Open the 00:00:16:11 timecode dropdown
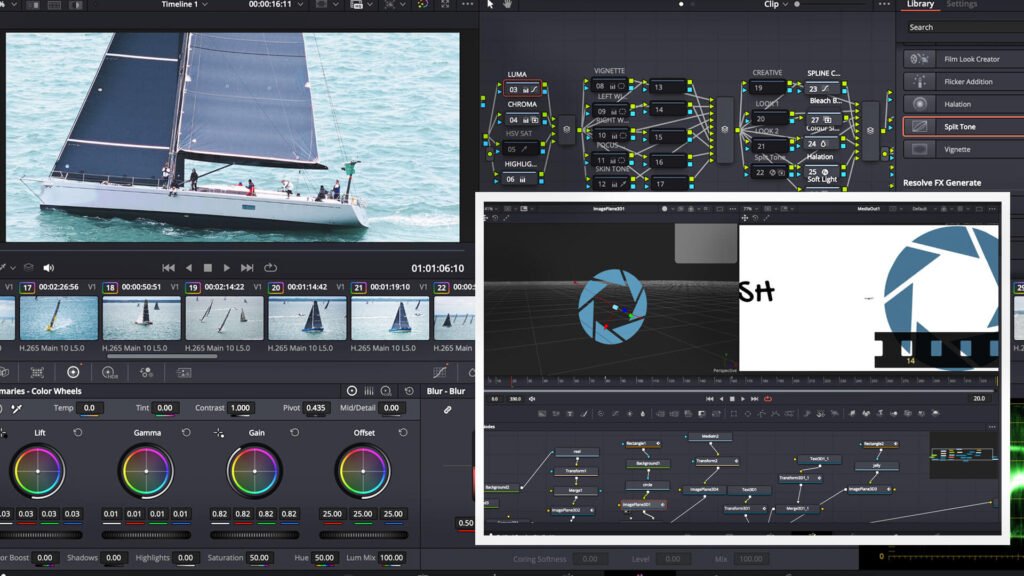The image size is (1024, 576). coord(276,5)
